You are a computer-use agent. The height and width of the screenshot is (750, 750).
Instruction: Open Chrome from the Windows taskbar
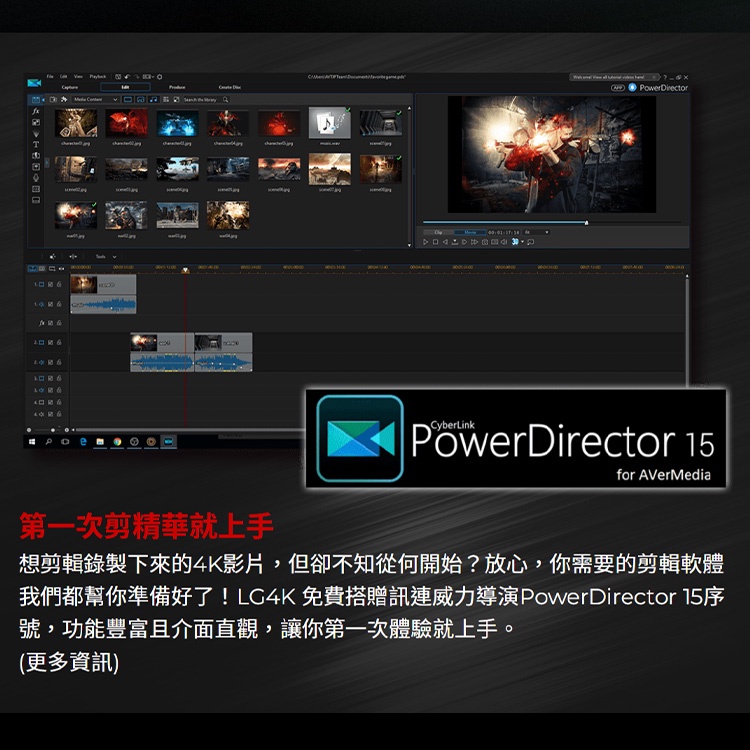[x=118, y=440]
